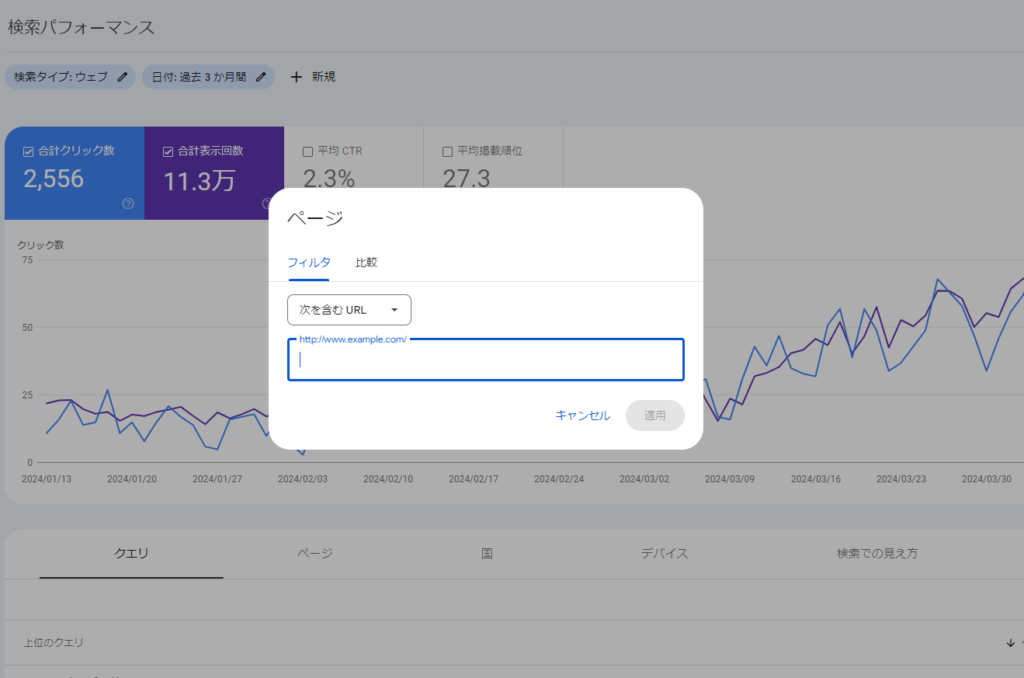1024x678 pixels.
Task: Open the 次を含む URL dropdown
Action: click(x=348, y=310)
